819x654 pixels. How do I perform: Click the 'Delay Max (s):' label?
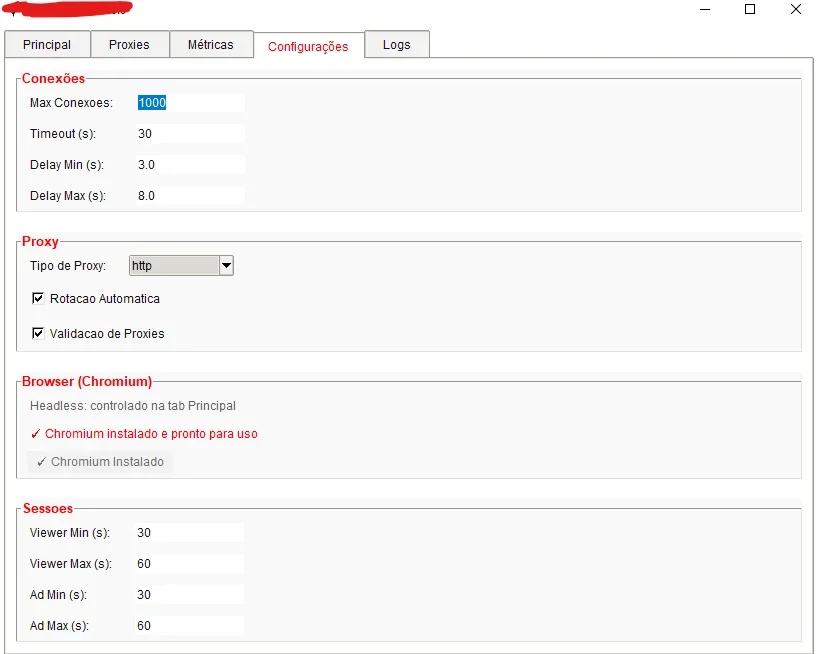point(68,196)
